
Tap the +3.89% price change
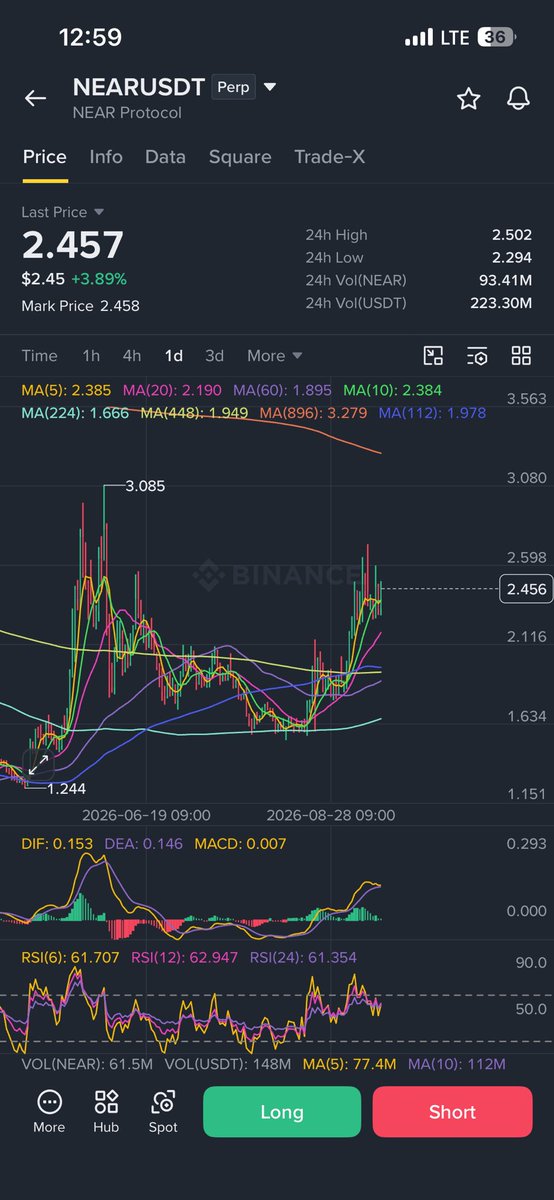coord(99,279)
